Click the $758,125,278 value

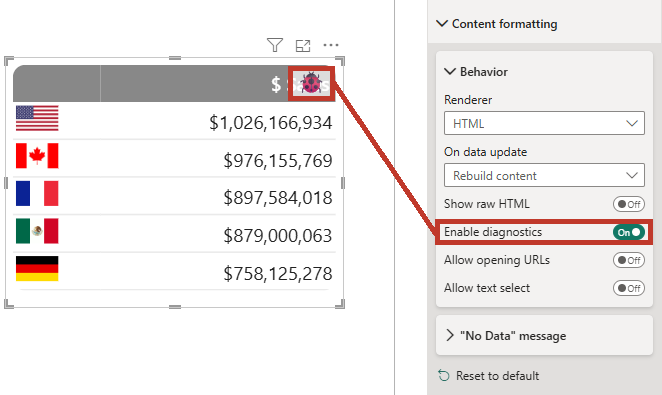click(278, 273)
